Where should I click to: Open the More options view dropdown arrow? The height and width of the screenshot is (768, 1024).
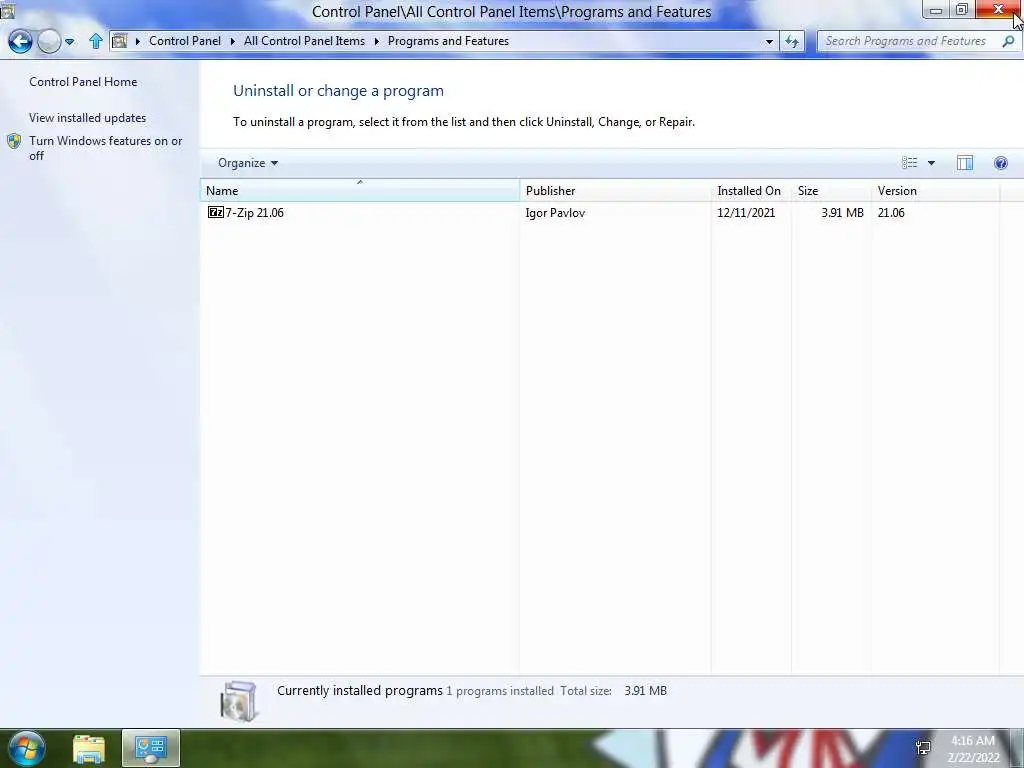click(x=931, y=163)
